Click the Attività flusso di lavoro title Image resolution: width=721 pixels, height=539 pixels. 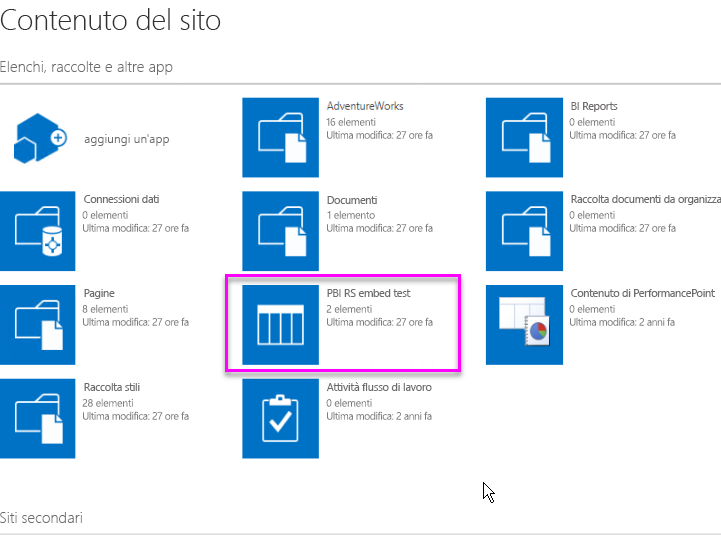click(379, 387)
